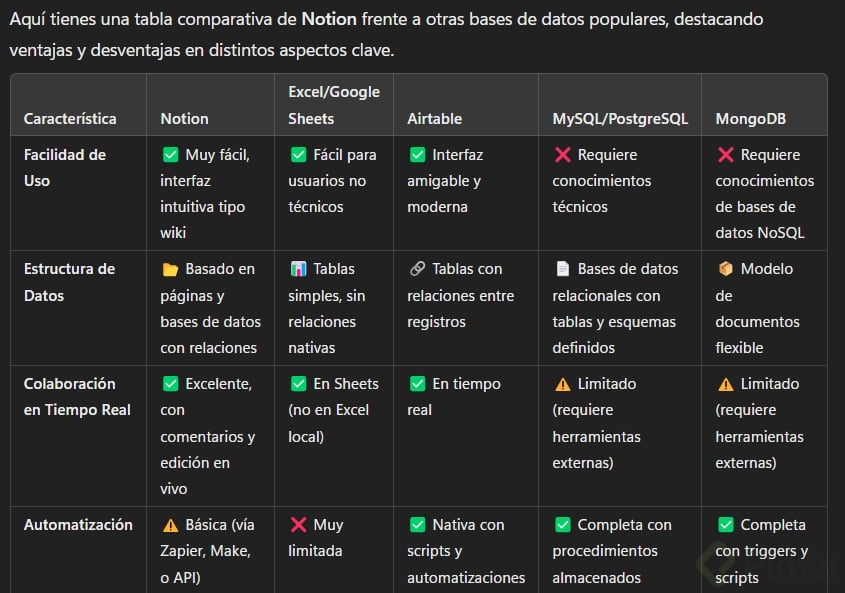
Task: Click the bold "Notion" word in intro paragraph
Action: pyautogui.click(x=329, y=19)
